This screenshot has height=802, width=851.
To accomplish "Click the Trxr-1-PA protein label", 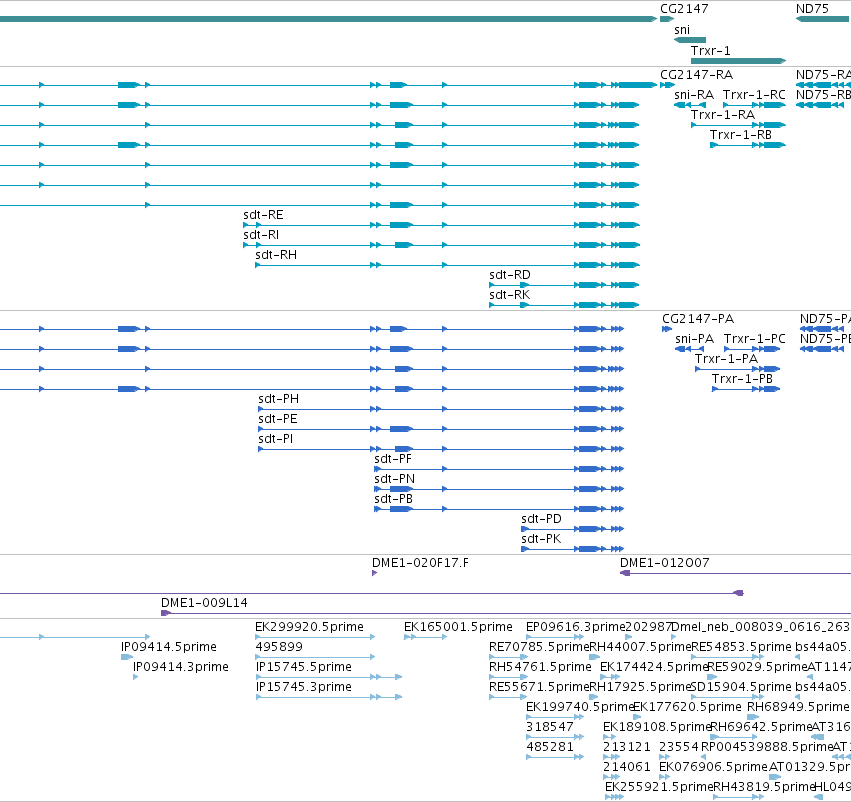I will [x=726, y=359].
